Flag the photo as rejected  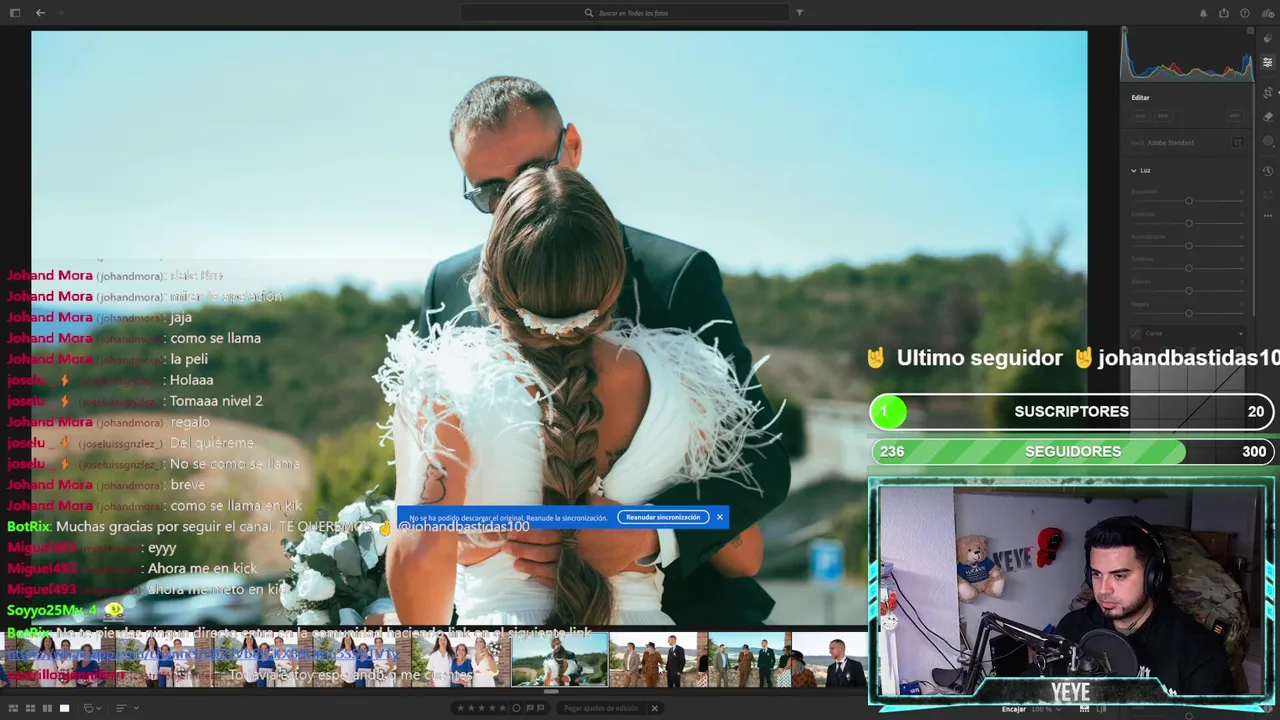coord(541,708)
